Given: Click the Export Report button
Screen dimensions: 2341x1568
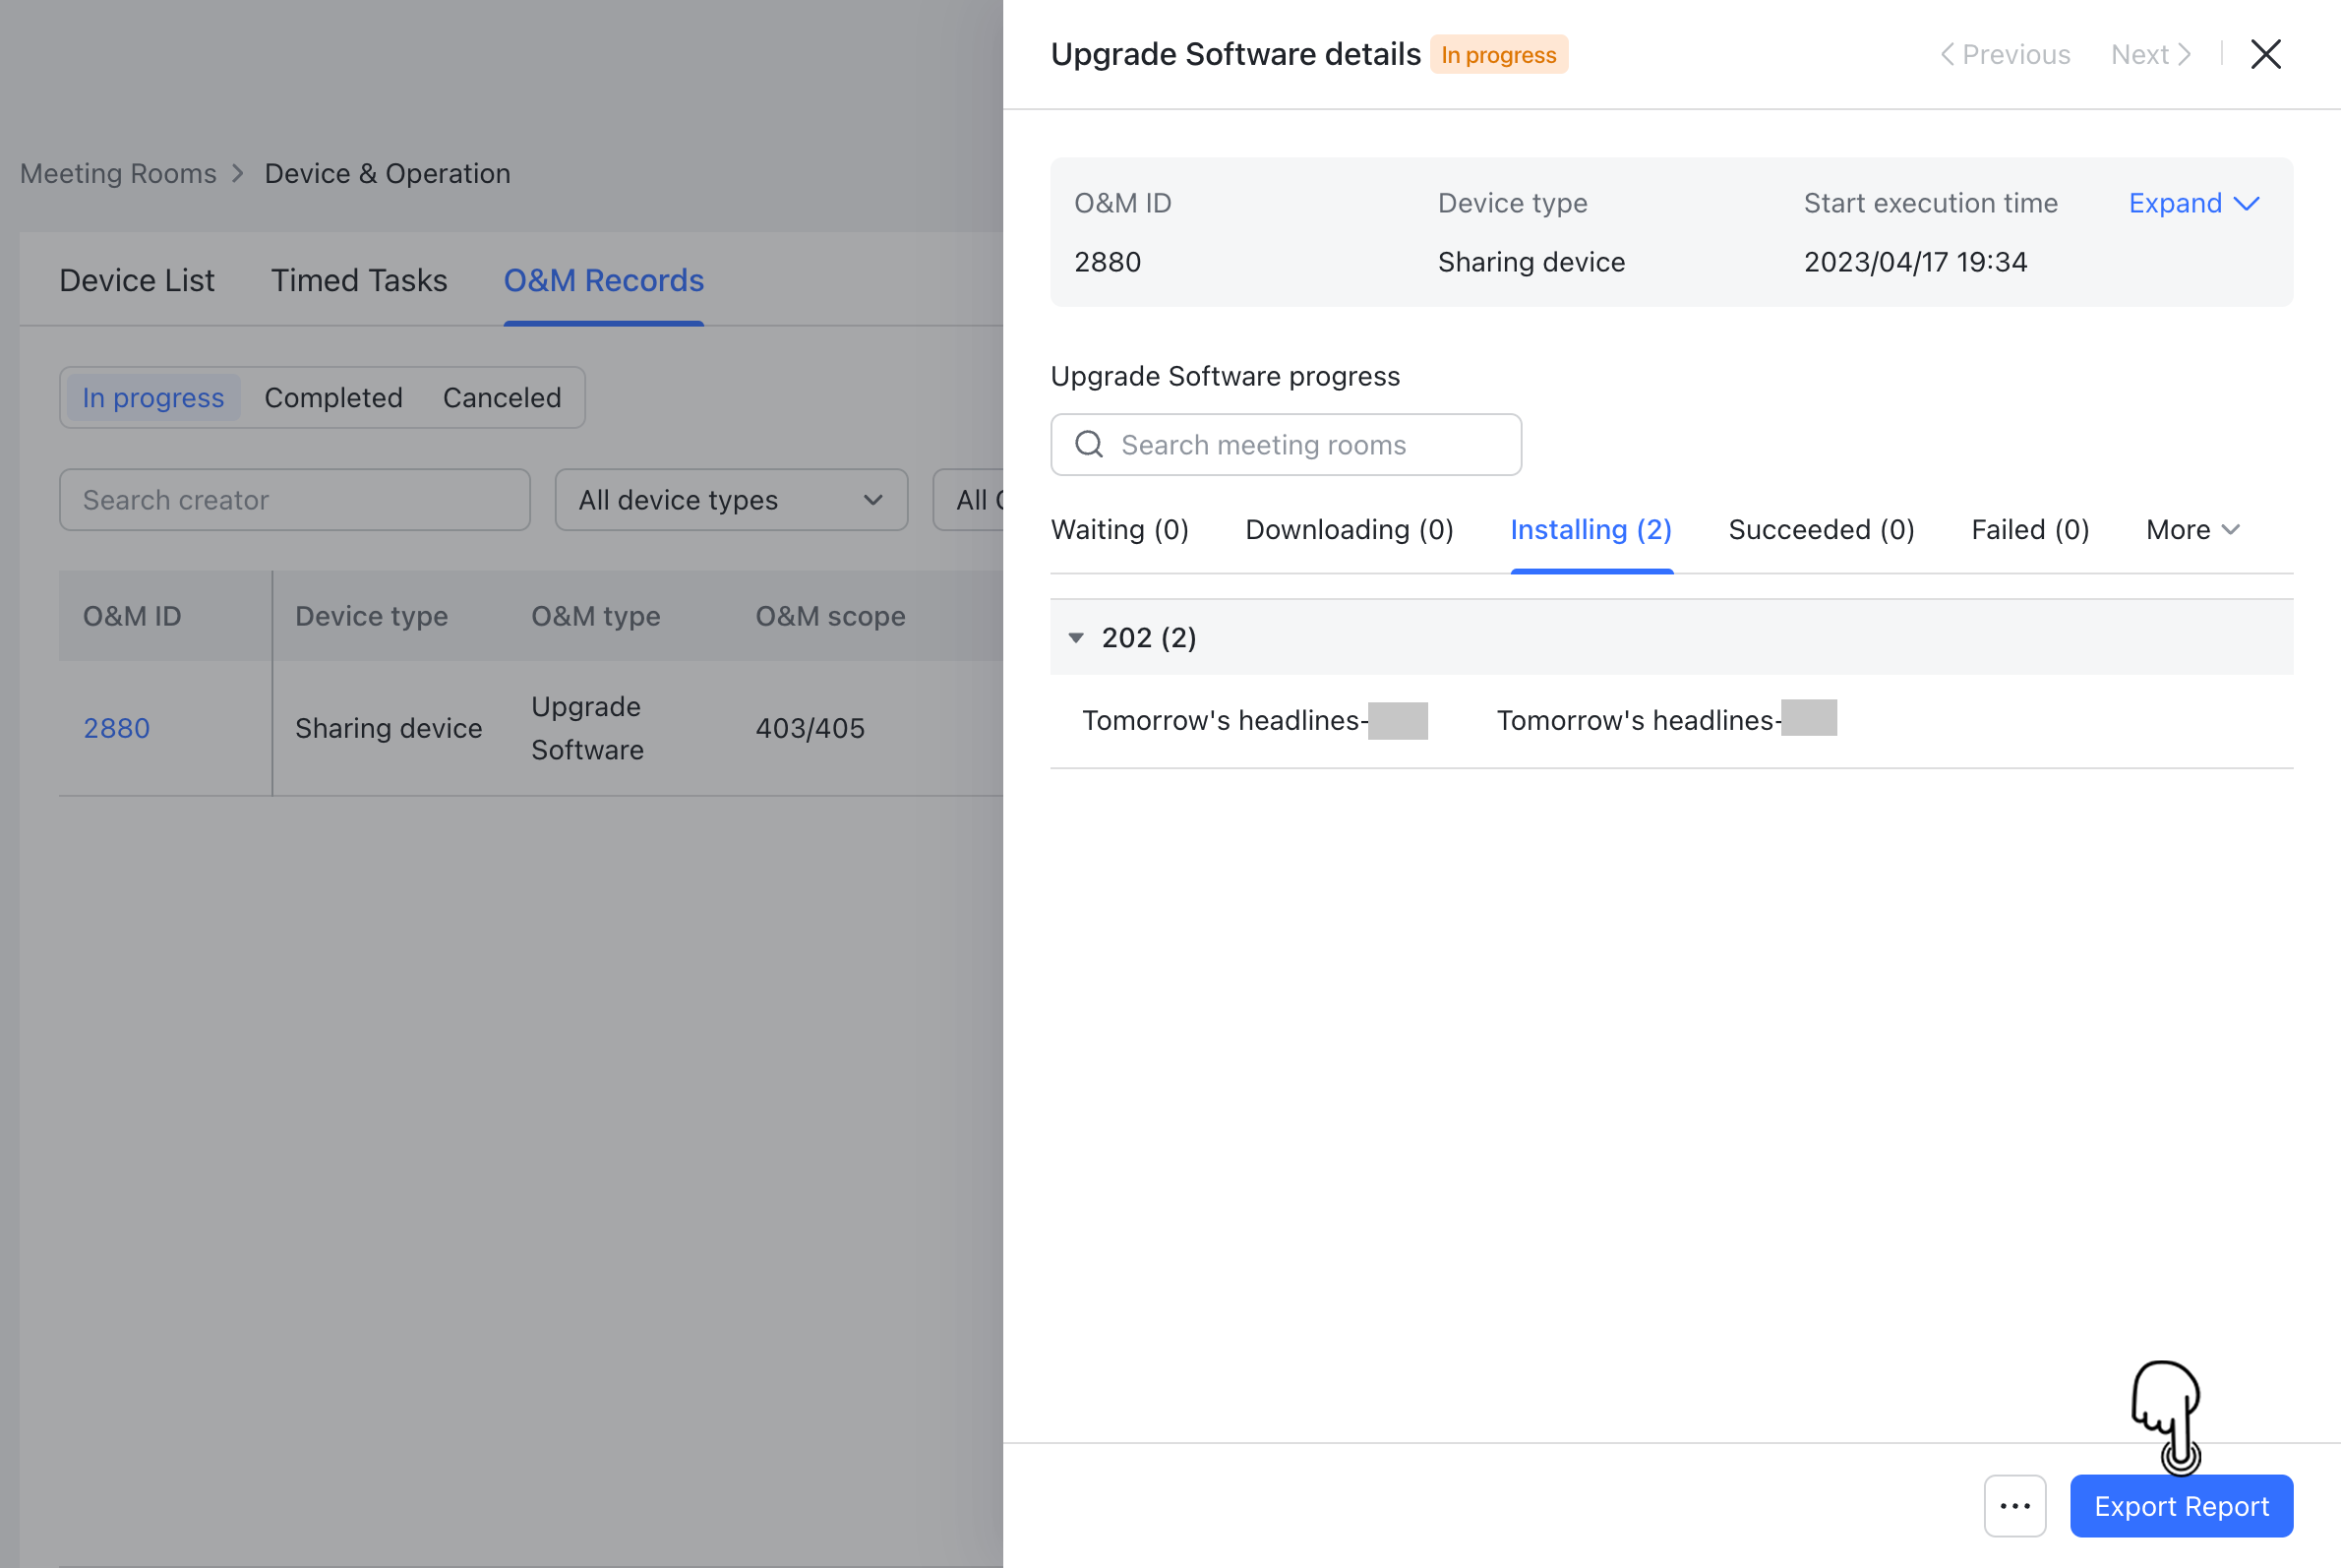Looking at the screenshot, I should click(x=2181, y=1506).
